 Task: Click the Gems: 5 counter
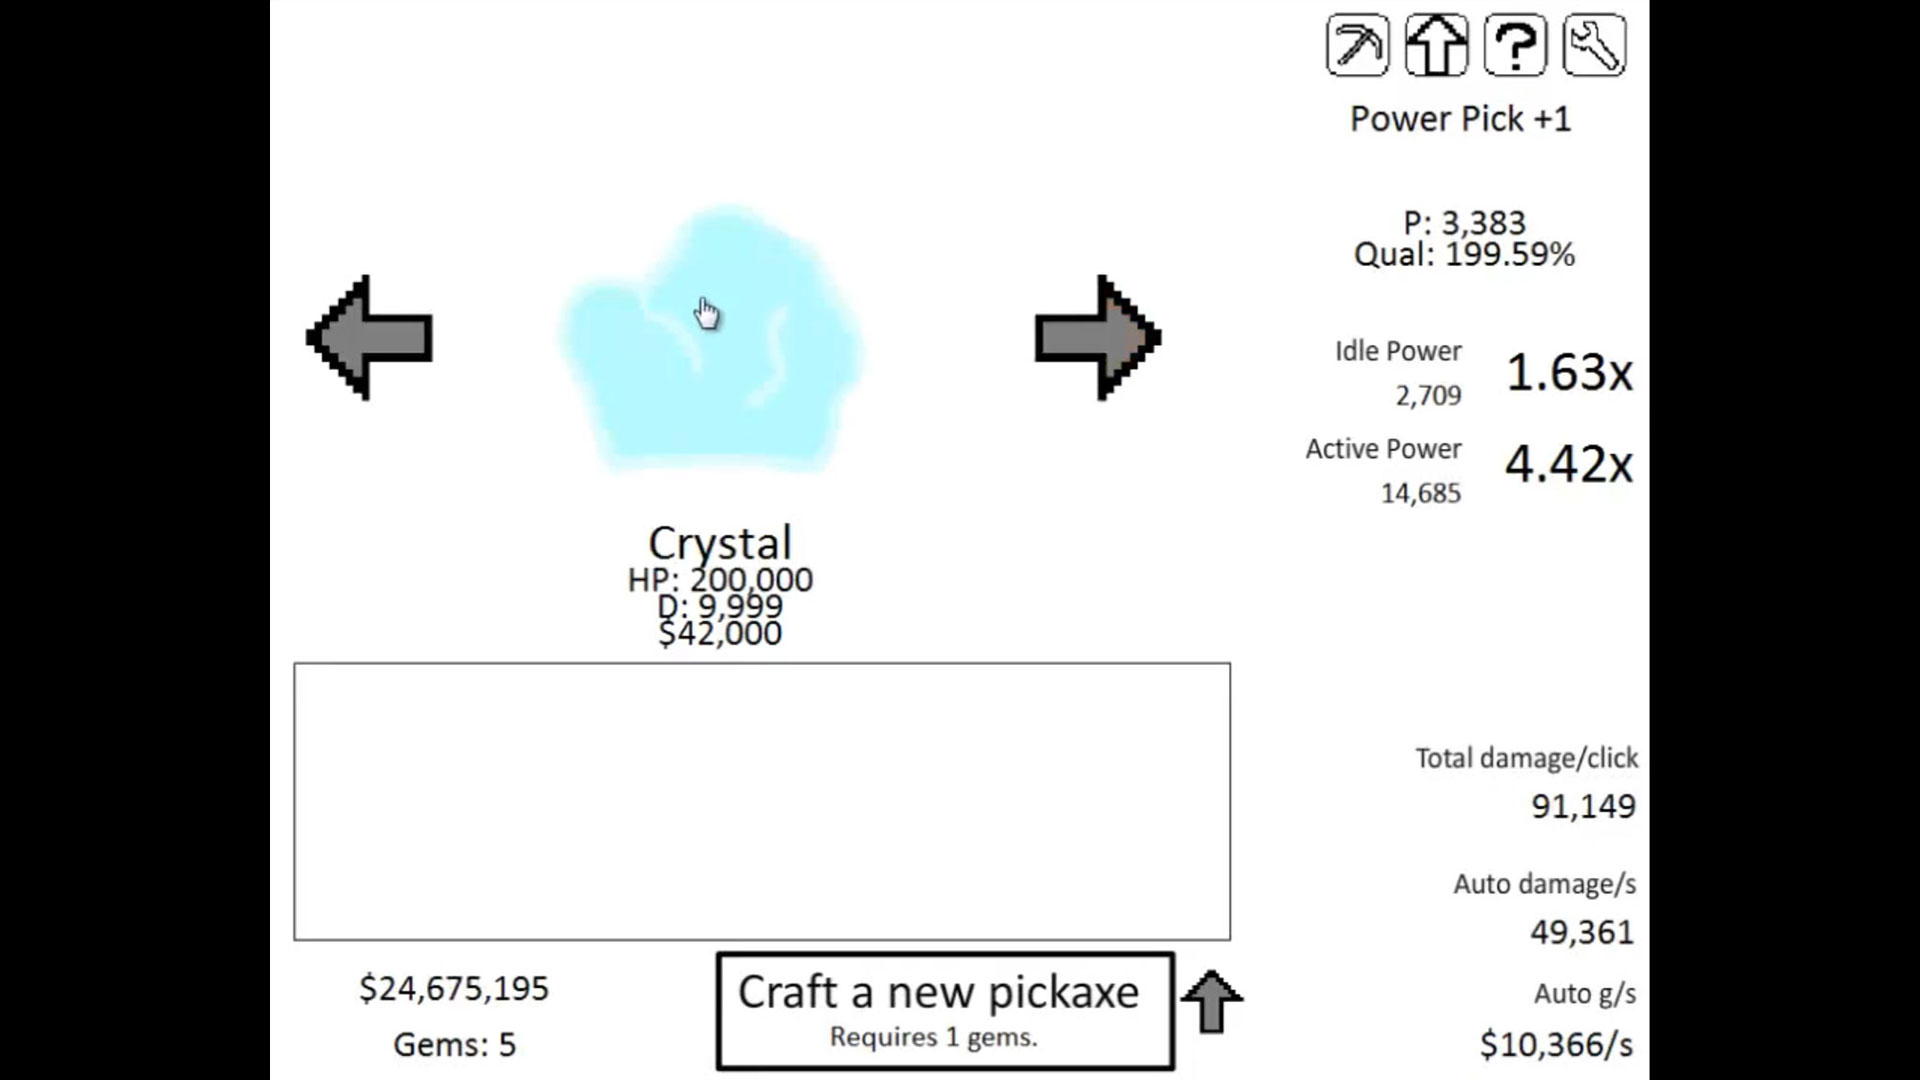[x=454, y=1045]
